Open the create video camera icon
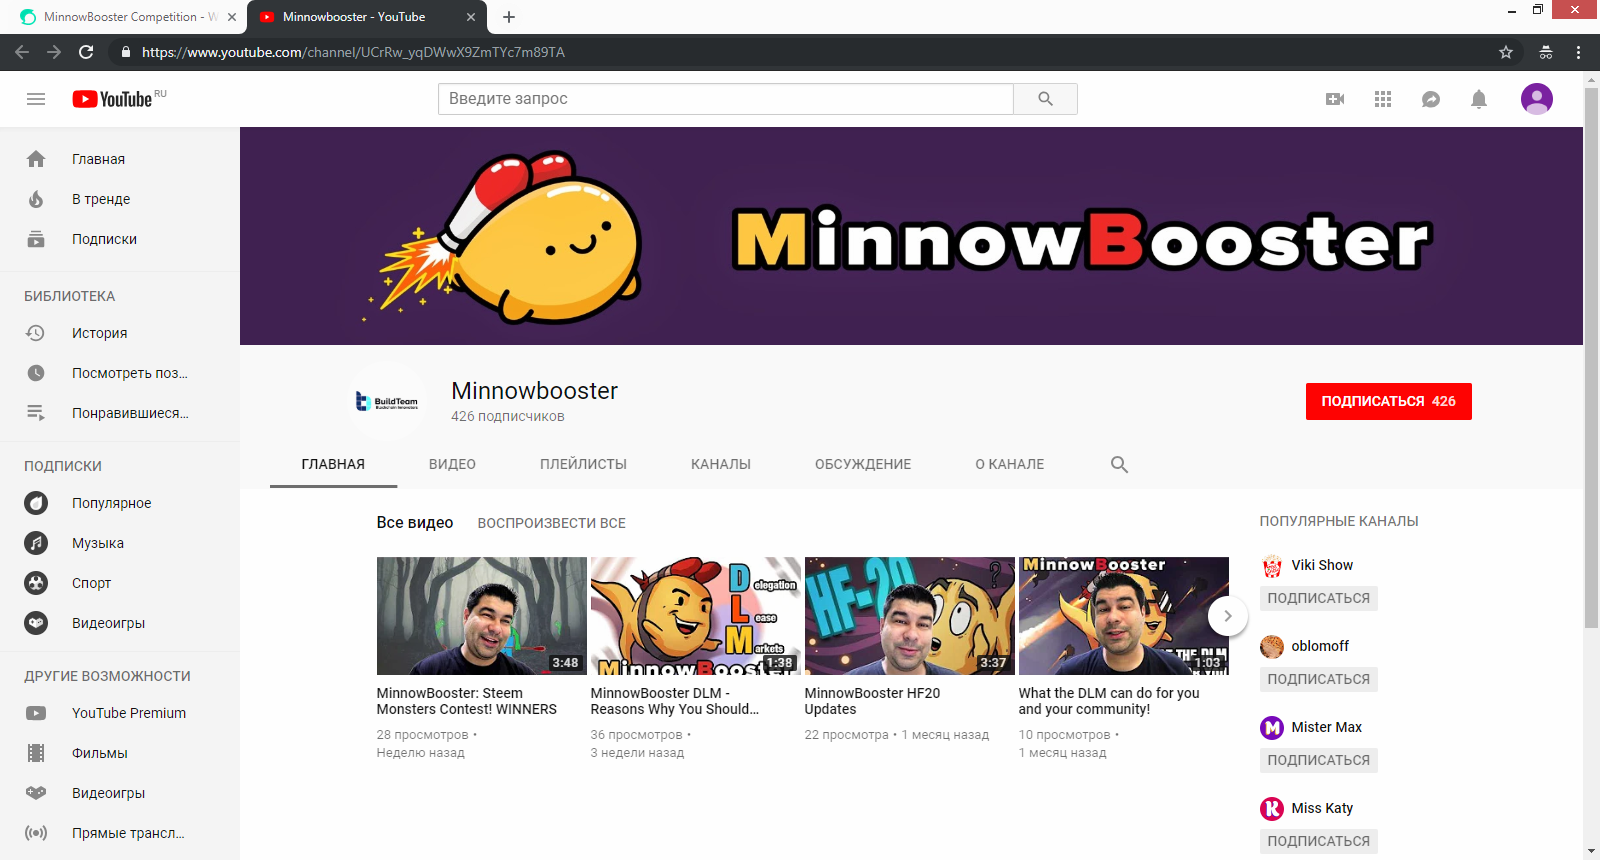Screen dimensions: 1600x860 click(x=1335, y=99)
